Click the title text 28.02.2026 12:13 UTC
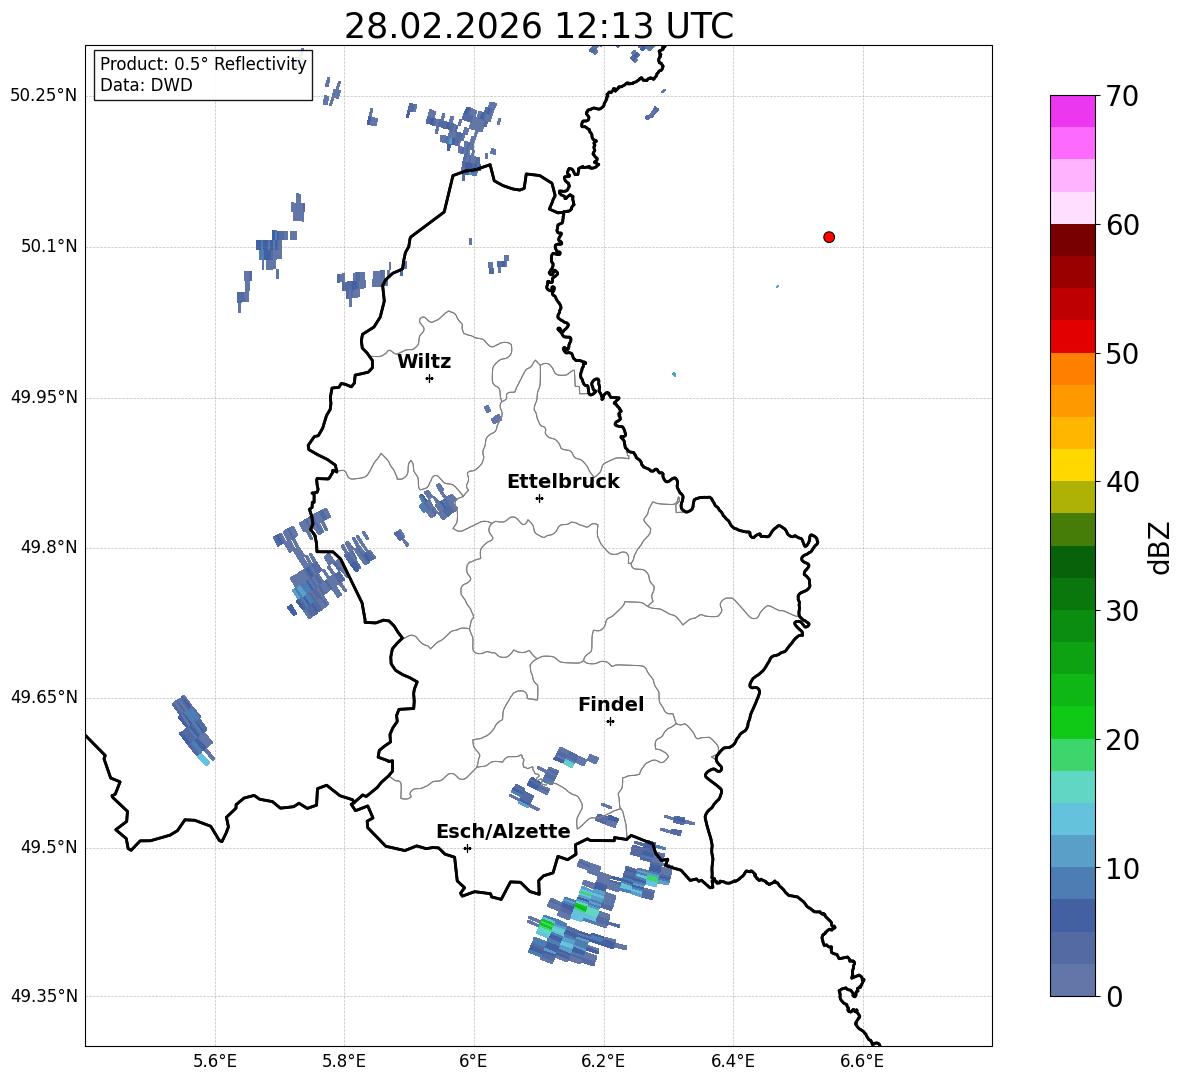1184x1081 pixels. click(x=539, y=26)
